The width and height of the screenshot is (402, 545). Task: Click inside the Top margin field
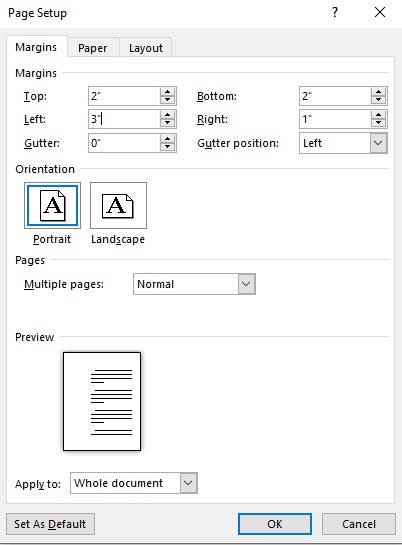click(124, 96)
